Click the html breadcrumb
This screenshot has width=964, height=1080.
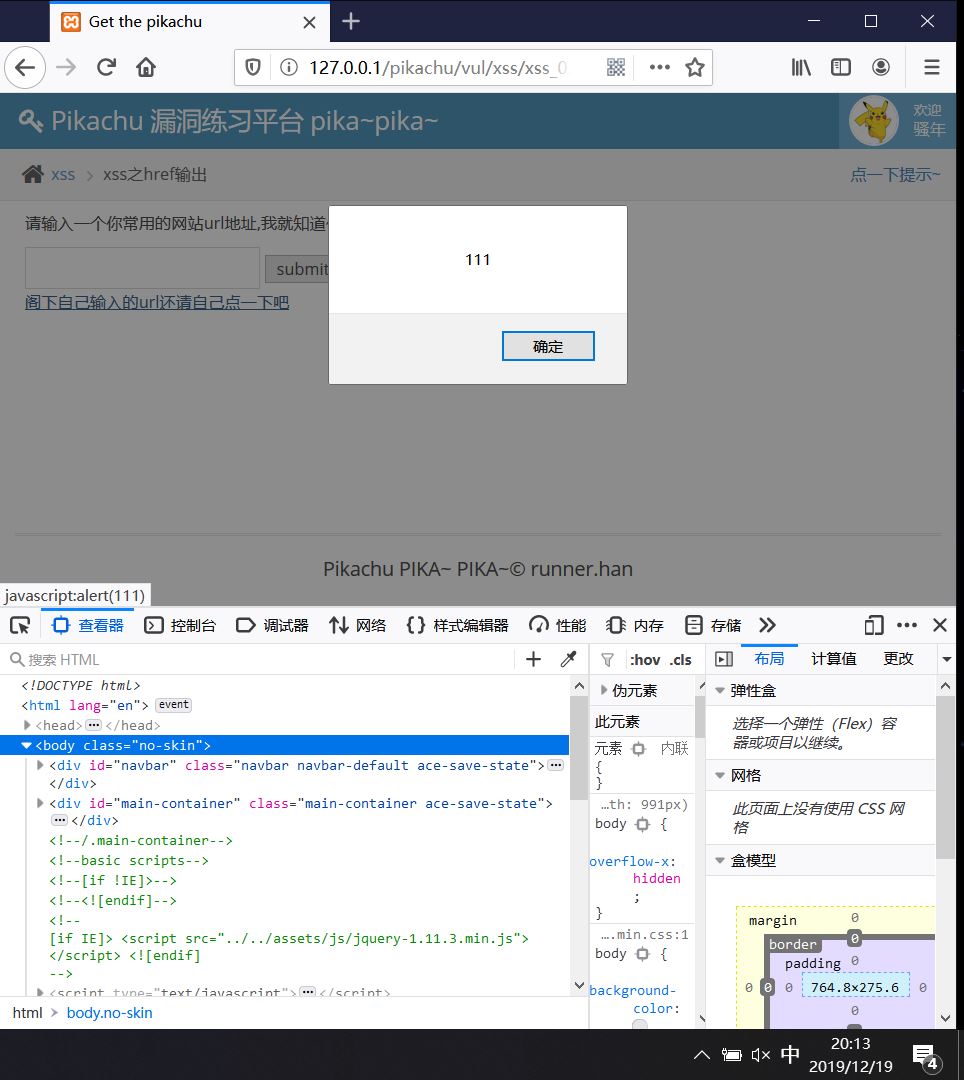coord(28,1013)
